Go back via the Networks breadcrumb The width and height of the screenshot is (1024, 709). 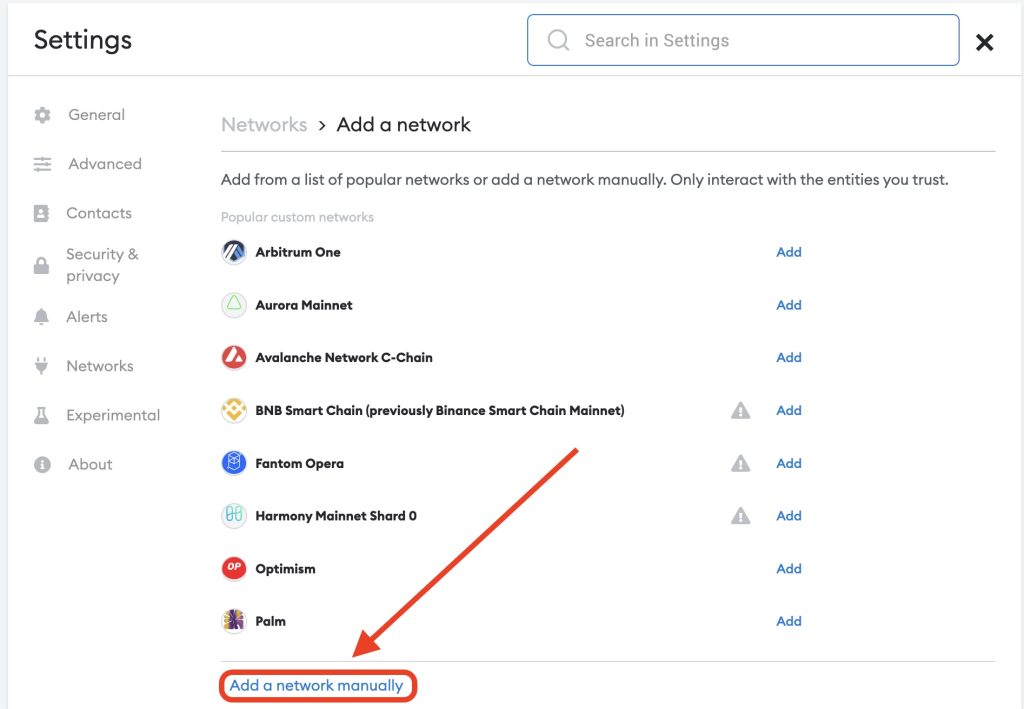(264, 125)
